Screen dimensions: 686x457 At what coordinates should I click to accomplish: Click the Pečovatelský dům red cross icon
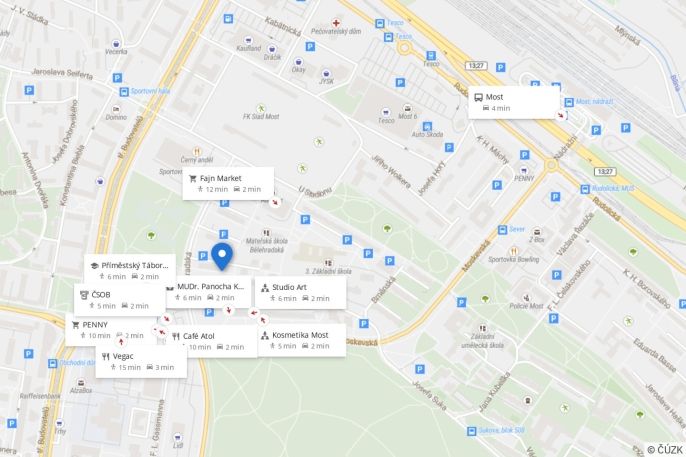point(336,23)
